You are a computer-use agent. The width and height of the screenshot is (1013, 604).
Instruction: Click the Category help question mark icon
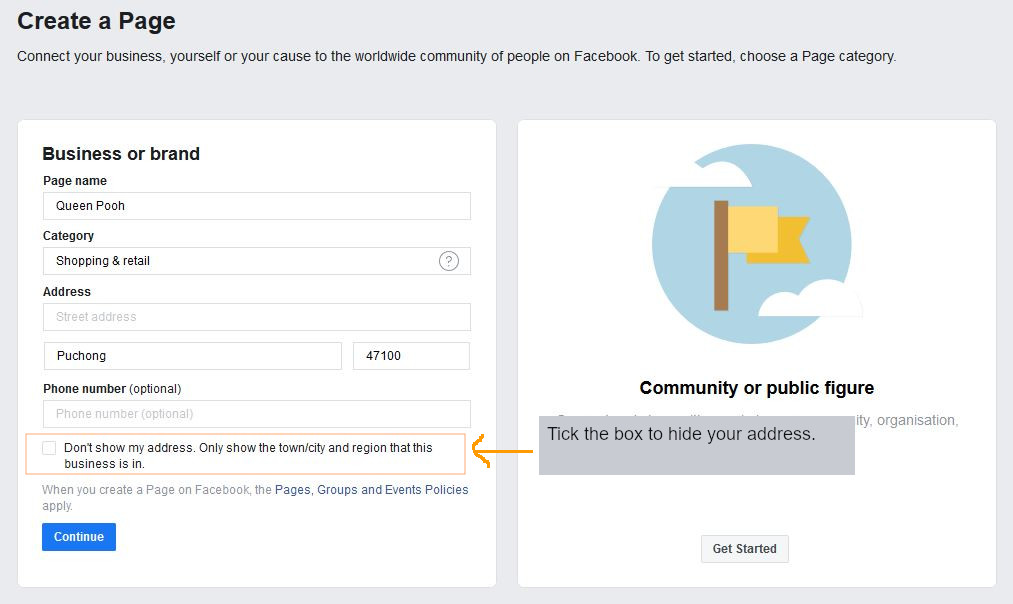point(449,261)
